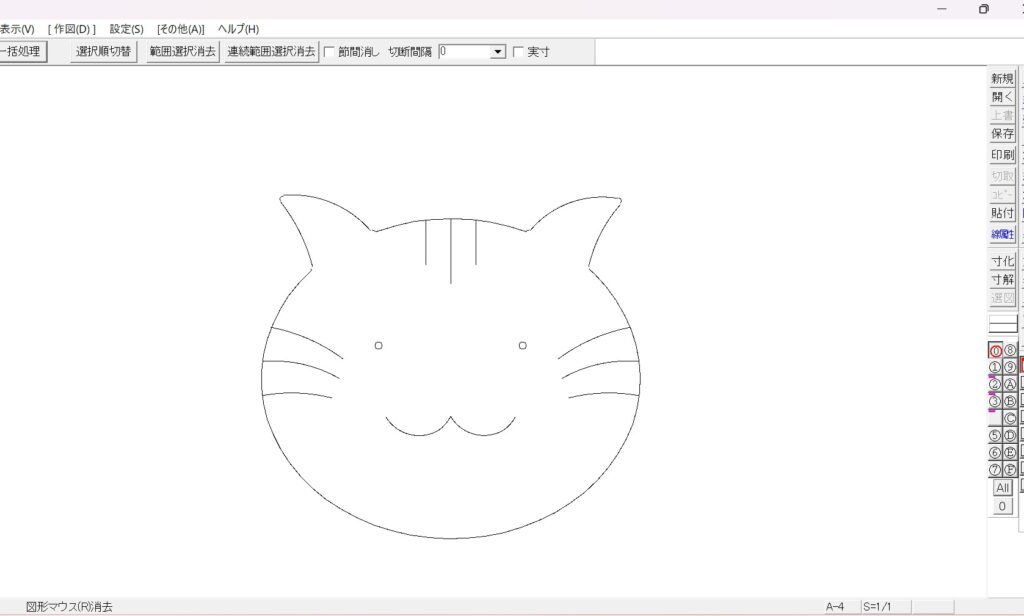Toggle layer 0 in the layer bar
The image size is (1024, 616).
995,351
